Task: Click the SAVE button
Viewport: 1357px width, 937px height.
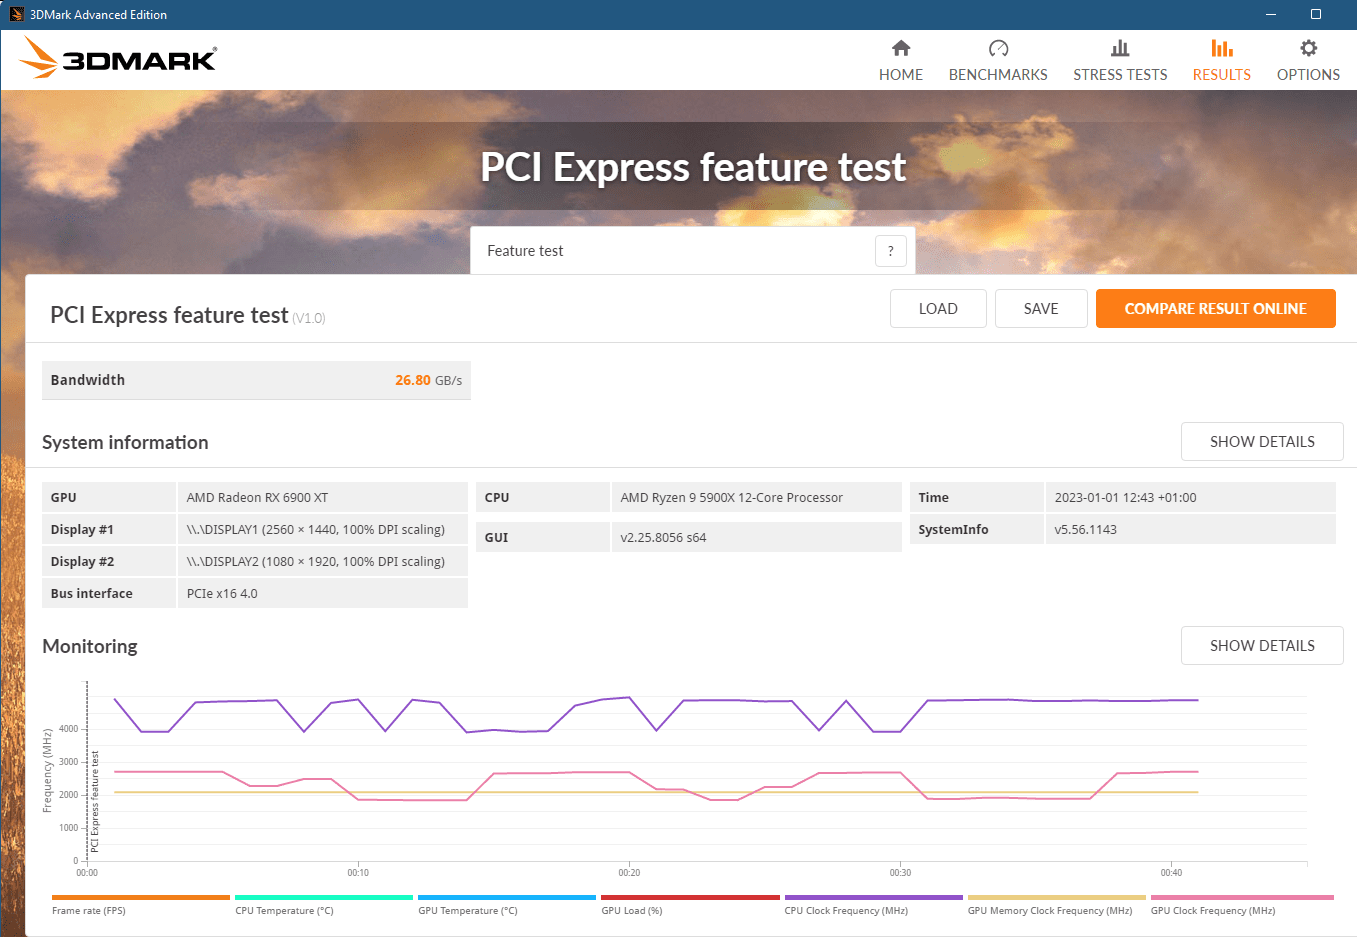Action: tap(1041, 309)
